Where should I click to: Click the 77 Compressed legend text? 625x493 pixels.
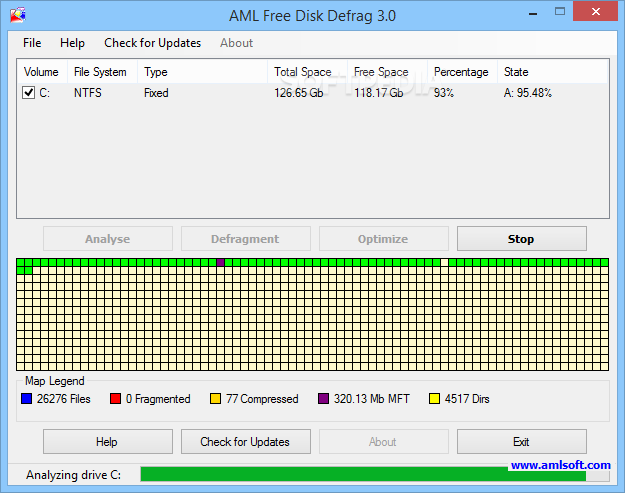click(262, 399)
